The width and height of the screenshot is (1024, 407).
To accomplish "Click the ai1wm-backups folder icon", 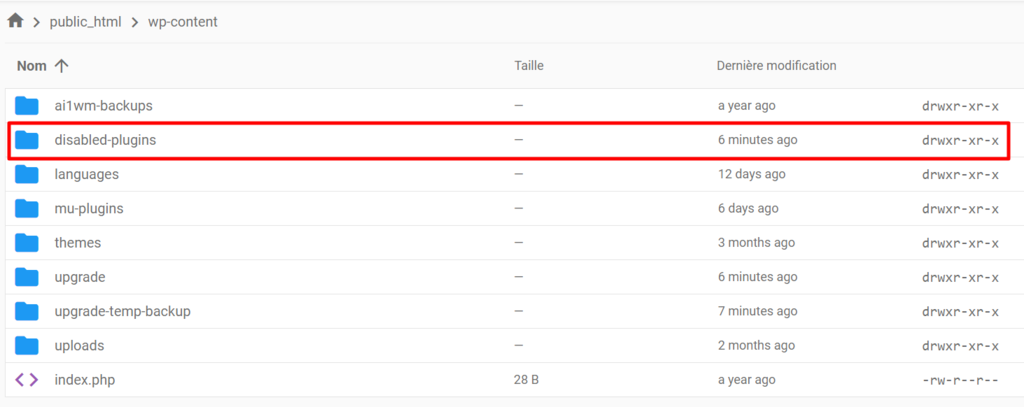I will pos(27,105).
